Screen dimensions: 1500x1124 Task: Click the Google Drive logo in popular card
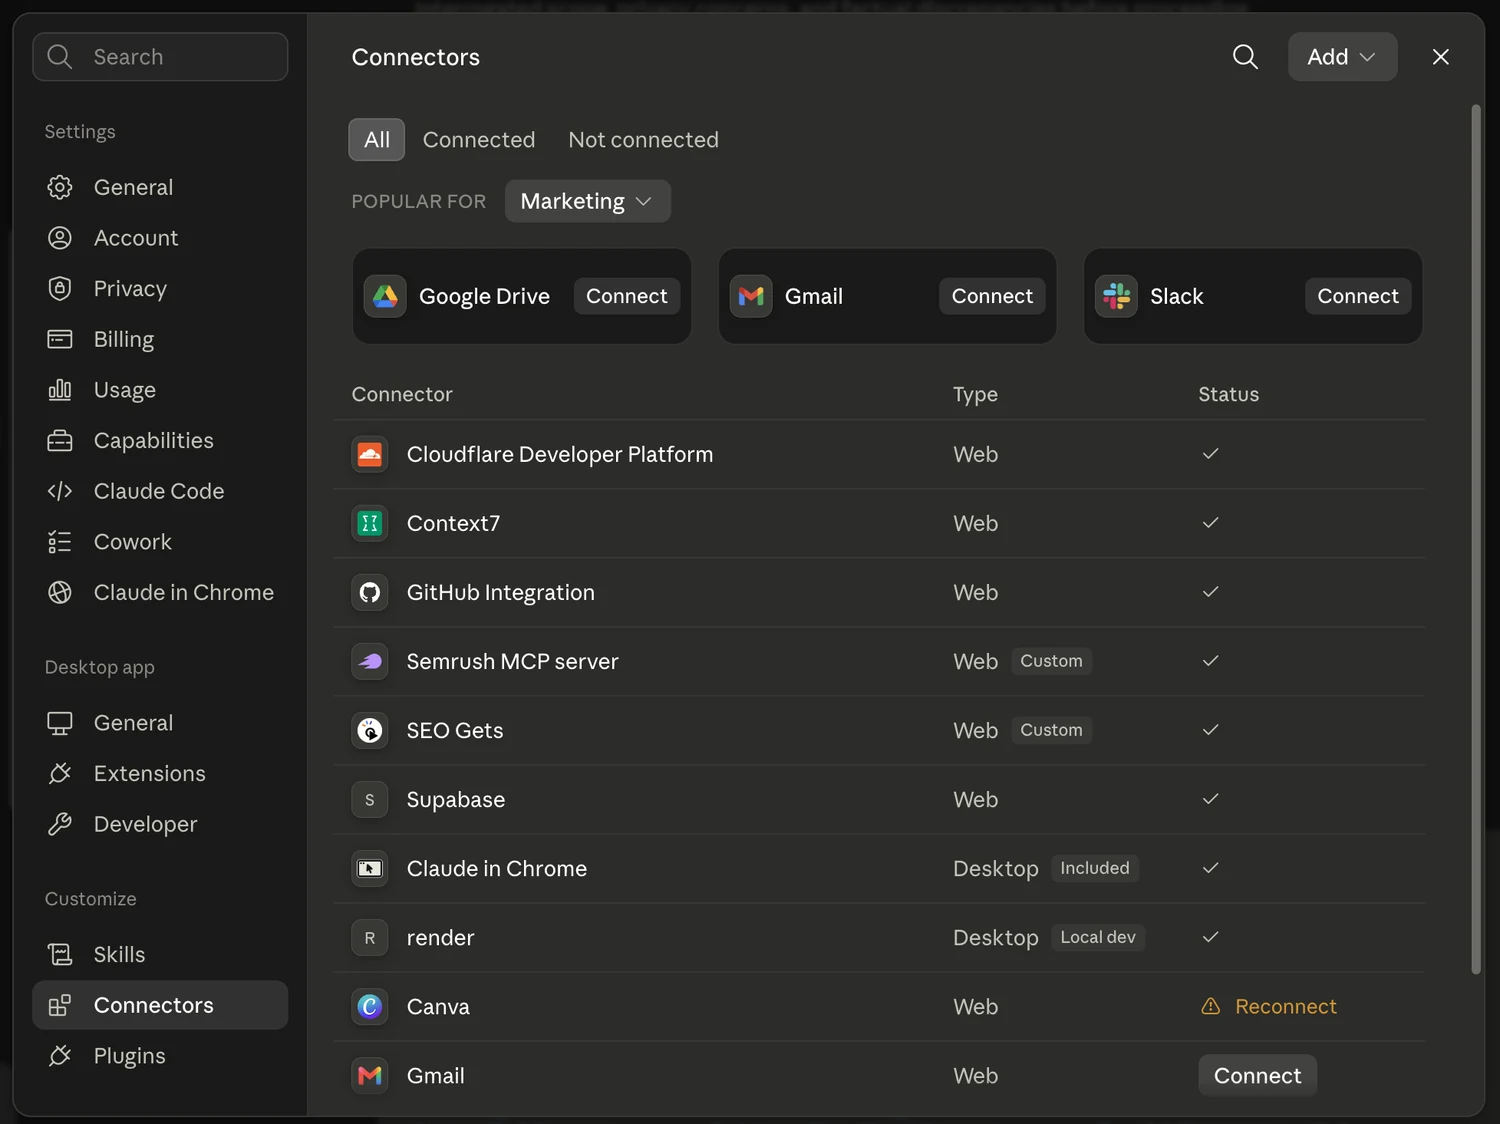pos(385,296)
